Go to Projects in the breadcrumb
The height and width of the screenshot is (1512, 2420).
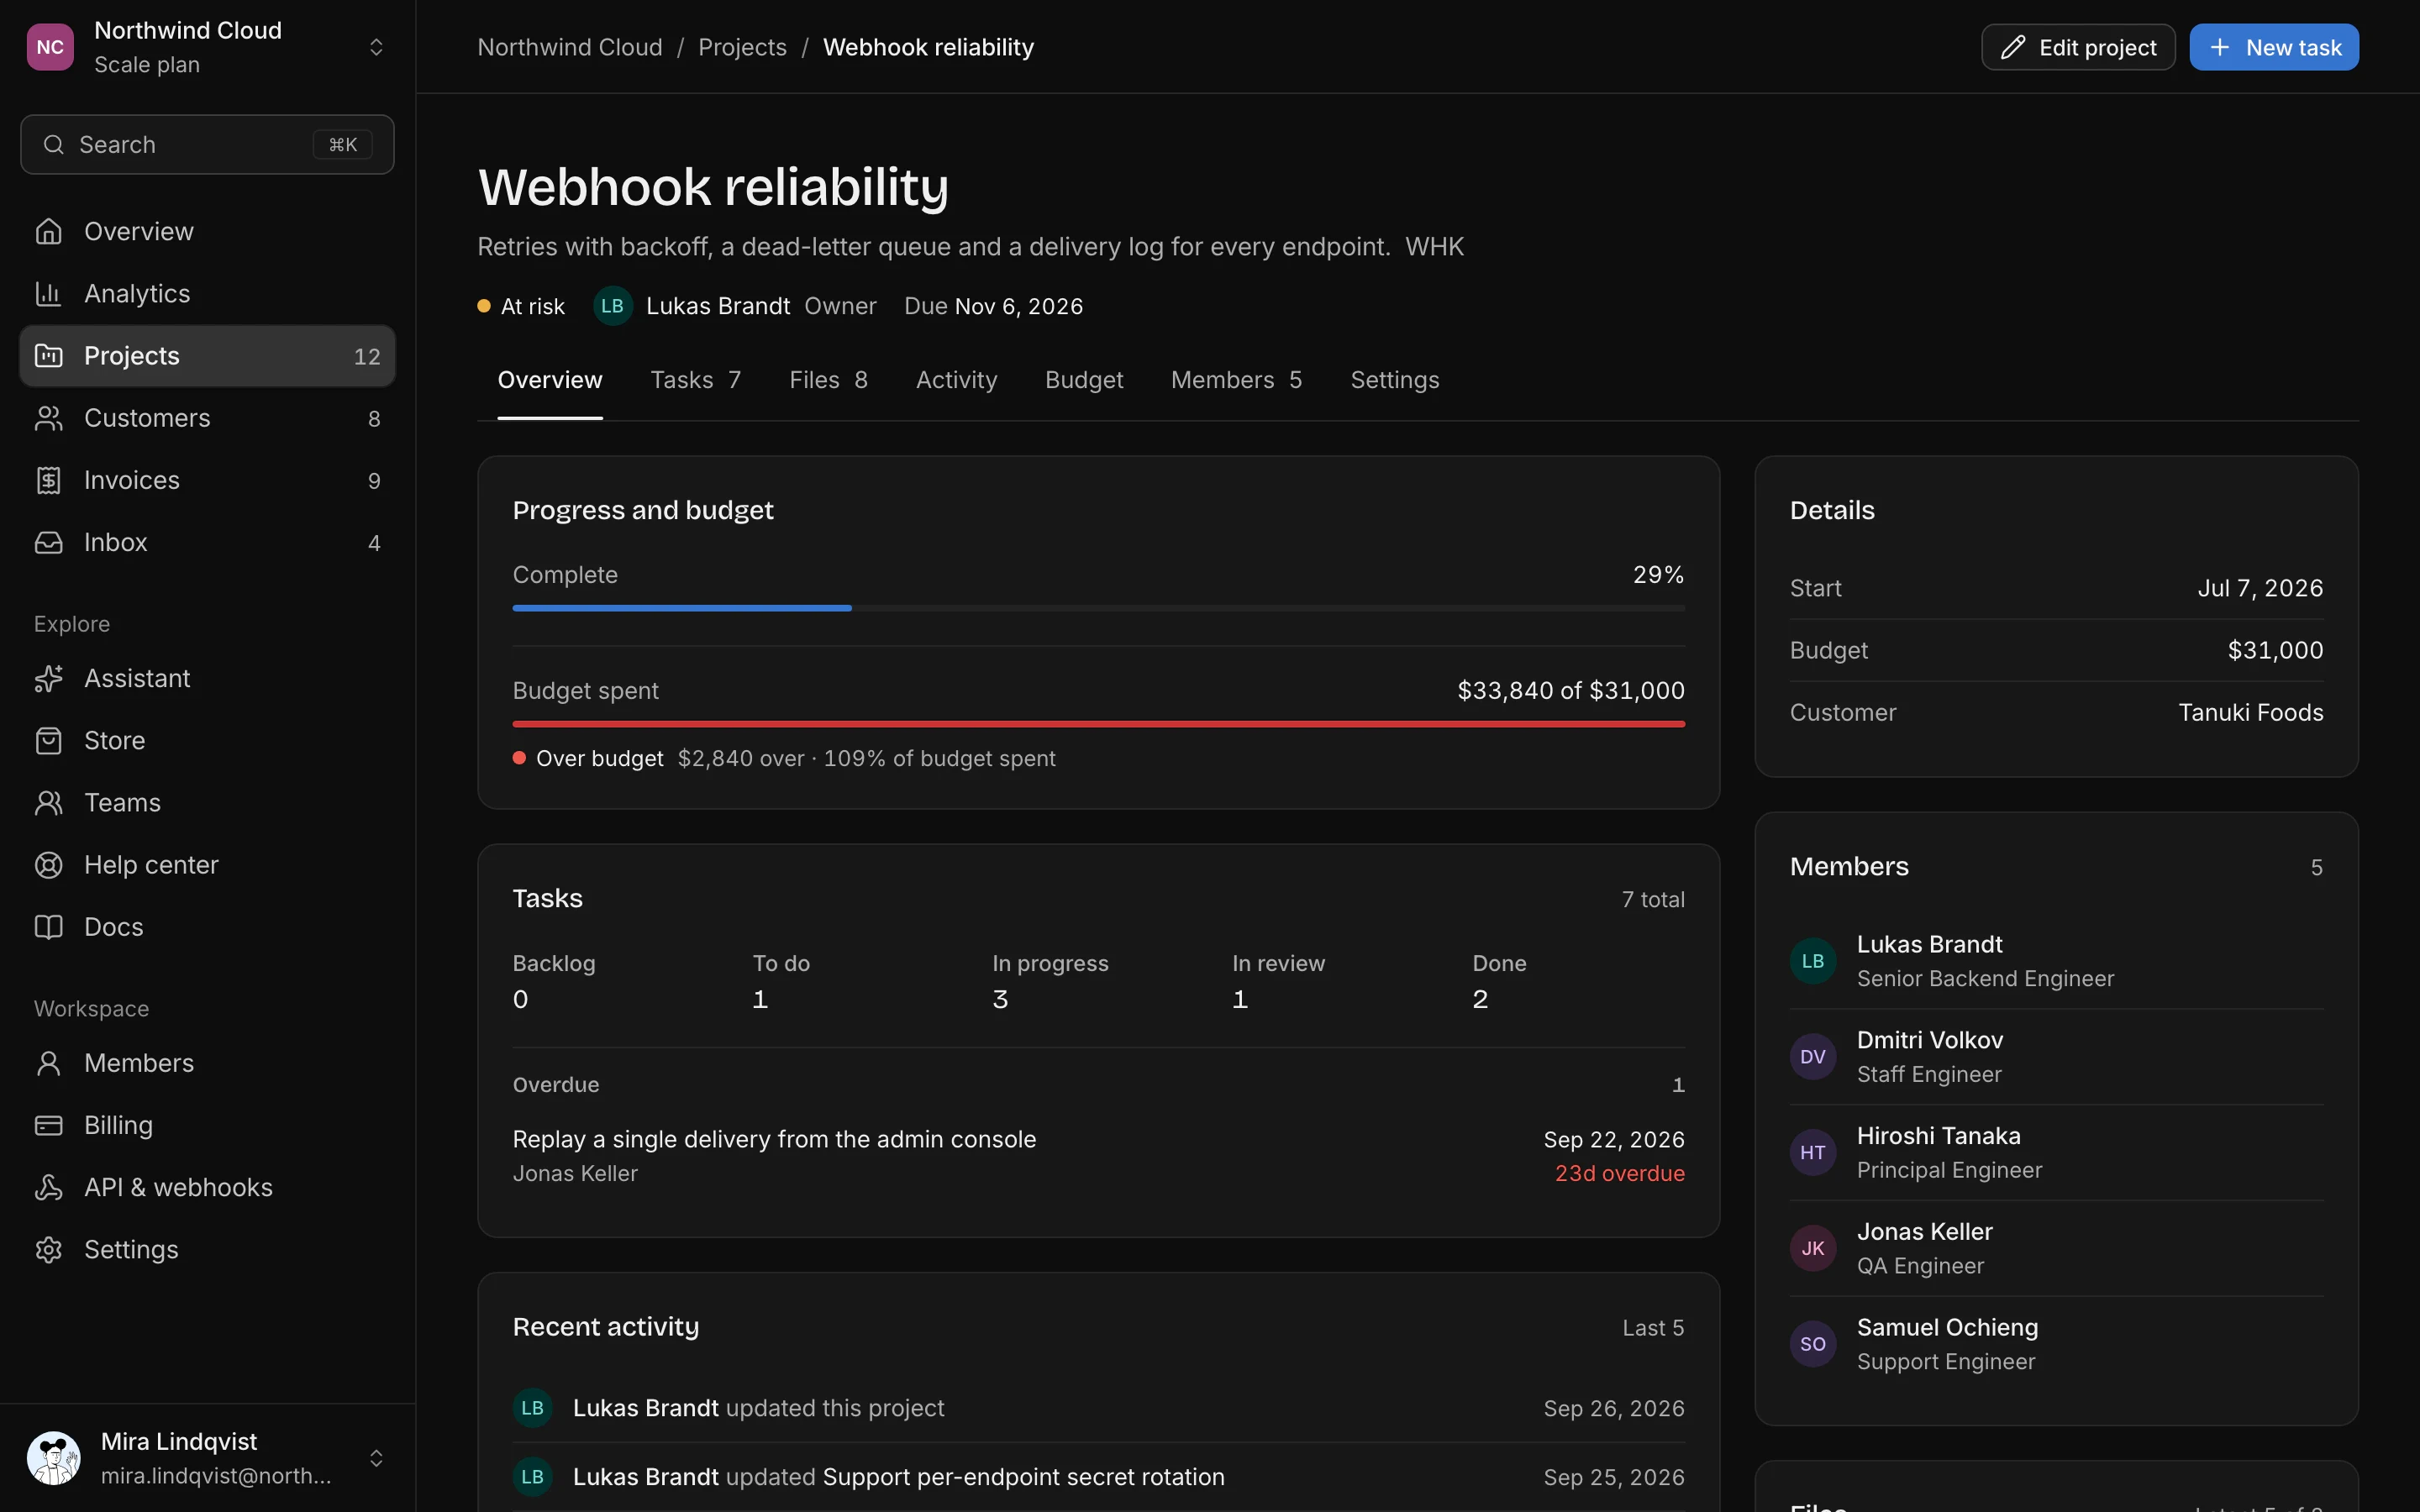(x=742, y=47)
